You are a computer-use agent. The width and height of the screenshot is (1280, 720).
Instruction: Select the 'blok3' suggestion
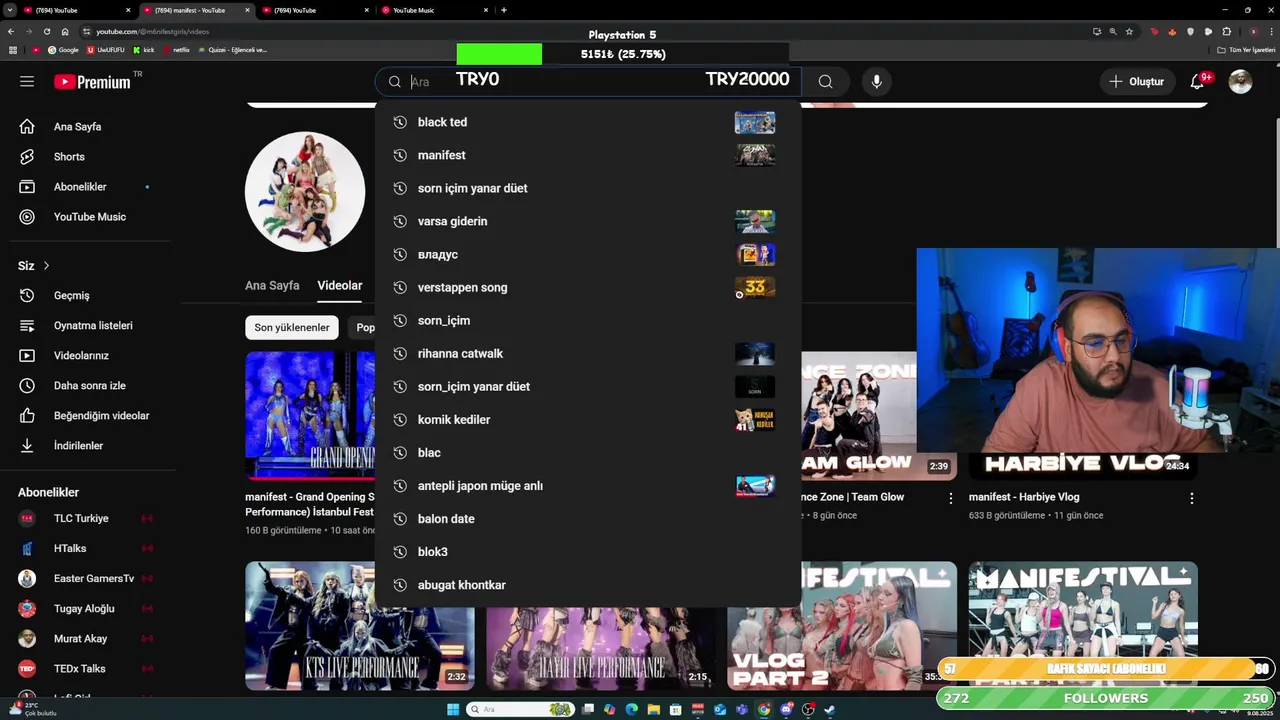[588, 551]
